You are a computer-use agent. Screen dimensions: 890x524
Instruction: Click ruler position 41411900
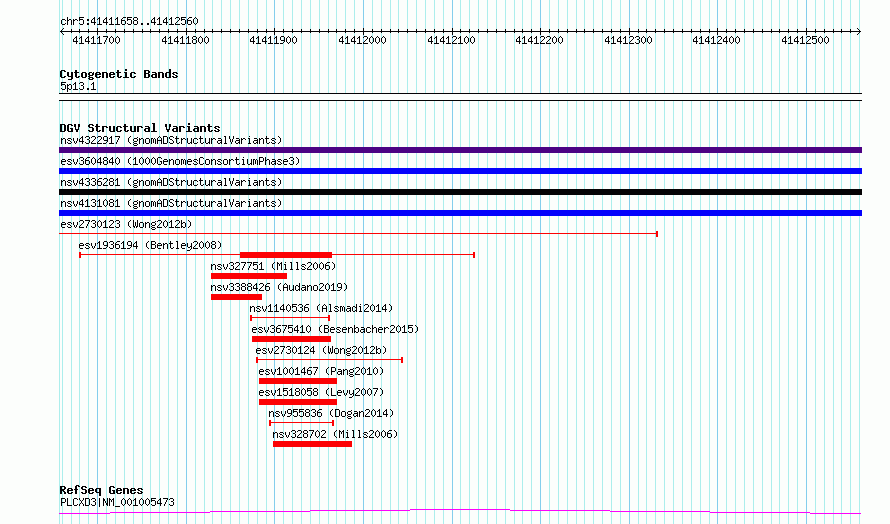tap(274, 40)
